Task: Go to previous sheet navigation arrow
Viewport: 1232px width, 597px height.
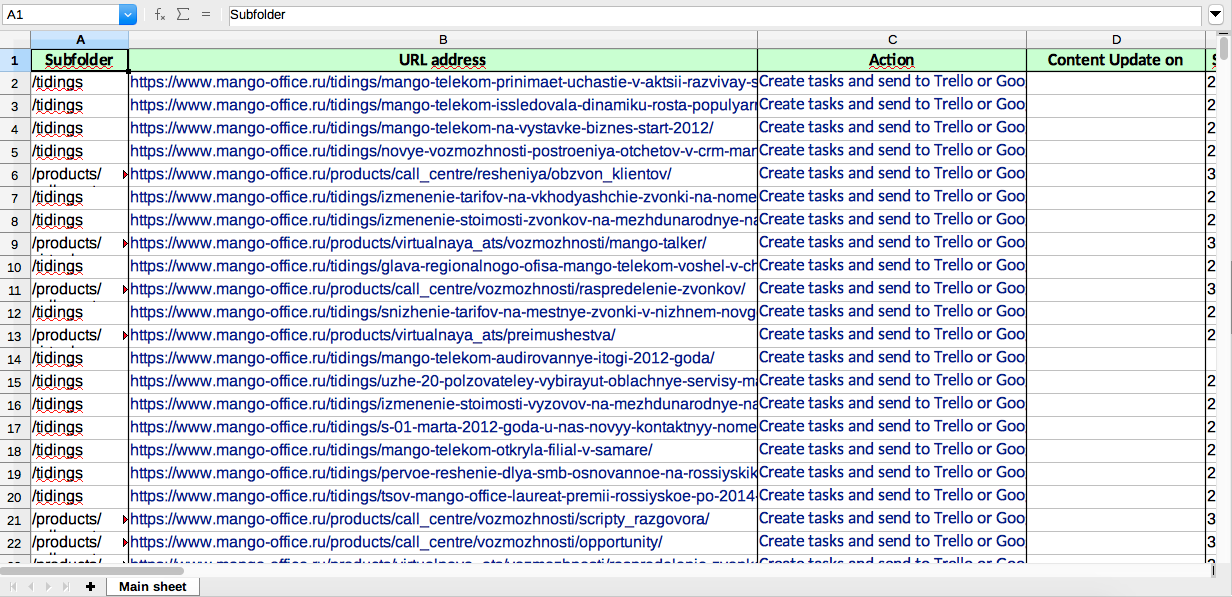Action: tap(31, 586)
